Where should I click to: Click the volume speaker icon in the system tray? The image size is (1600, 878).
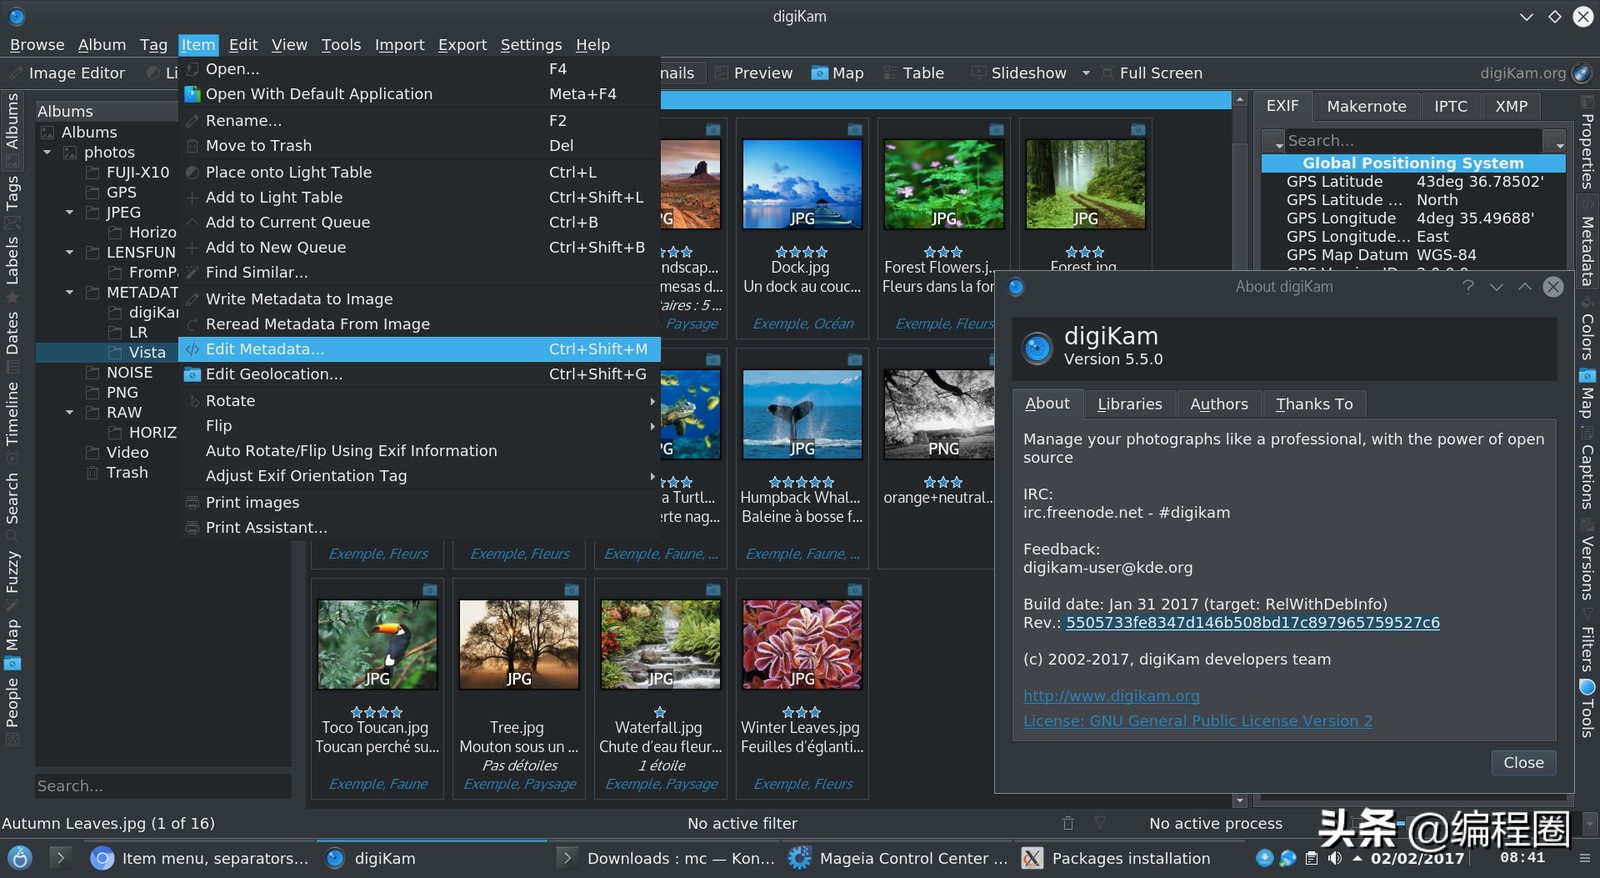coord(1334,858)
